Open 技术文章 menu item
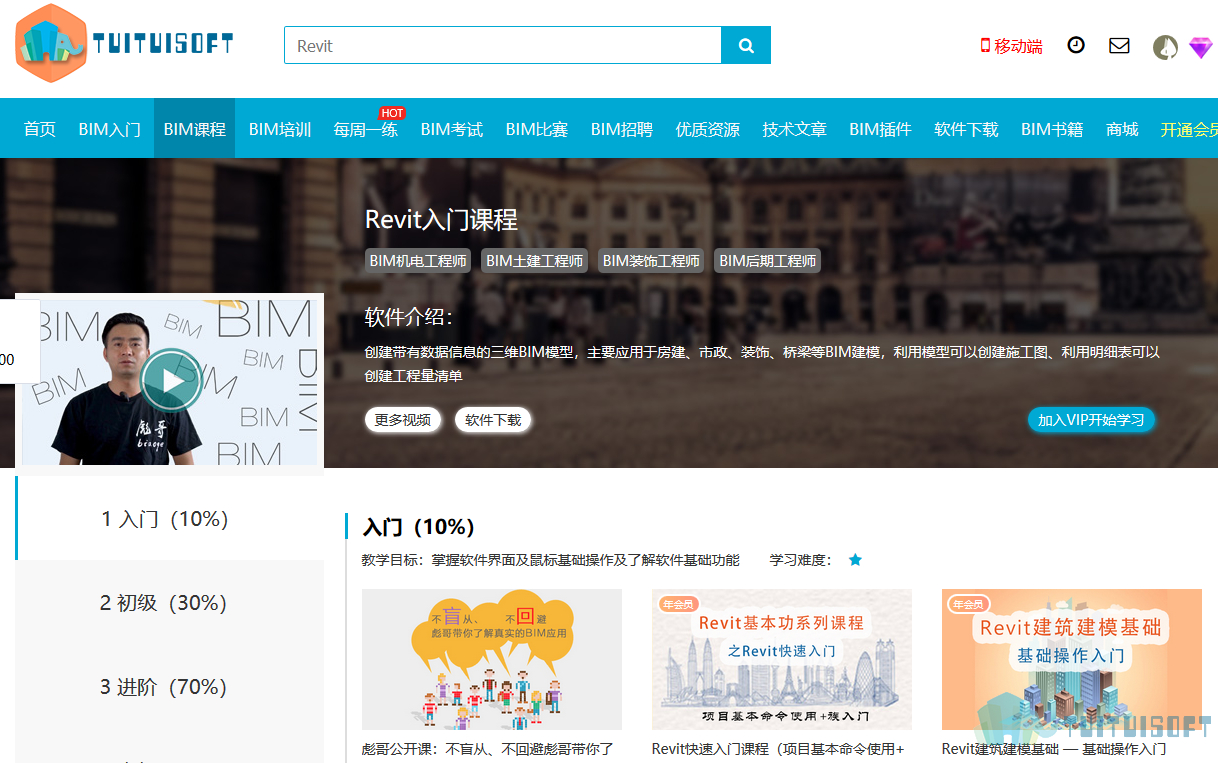Image resolution: width=1218 pixels, height=763 pixels. click(795, 129)
